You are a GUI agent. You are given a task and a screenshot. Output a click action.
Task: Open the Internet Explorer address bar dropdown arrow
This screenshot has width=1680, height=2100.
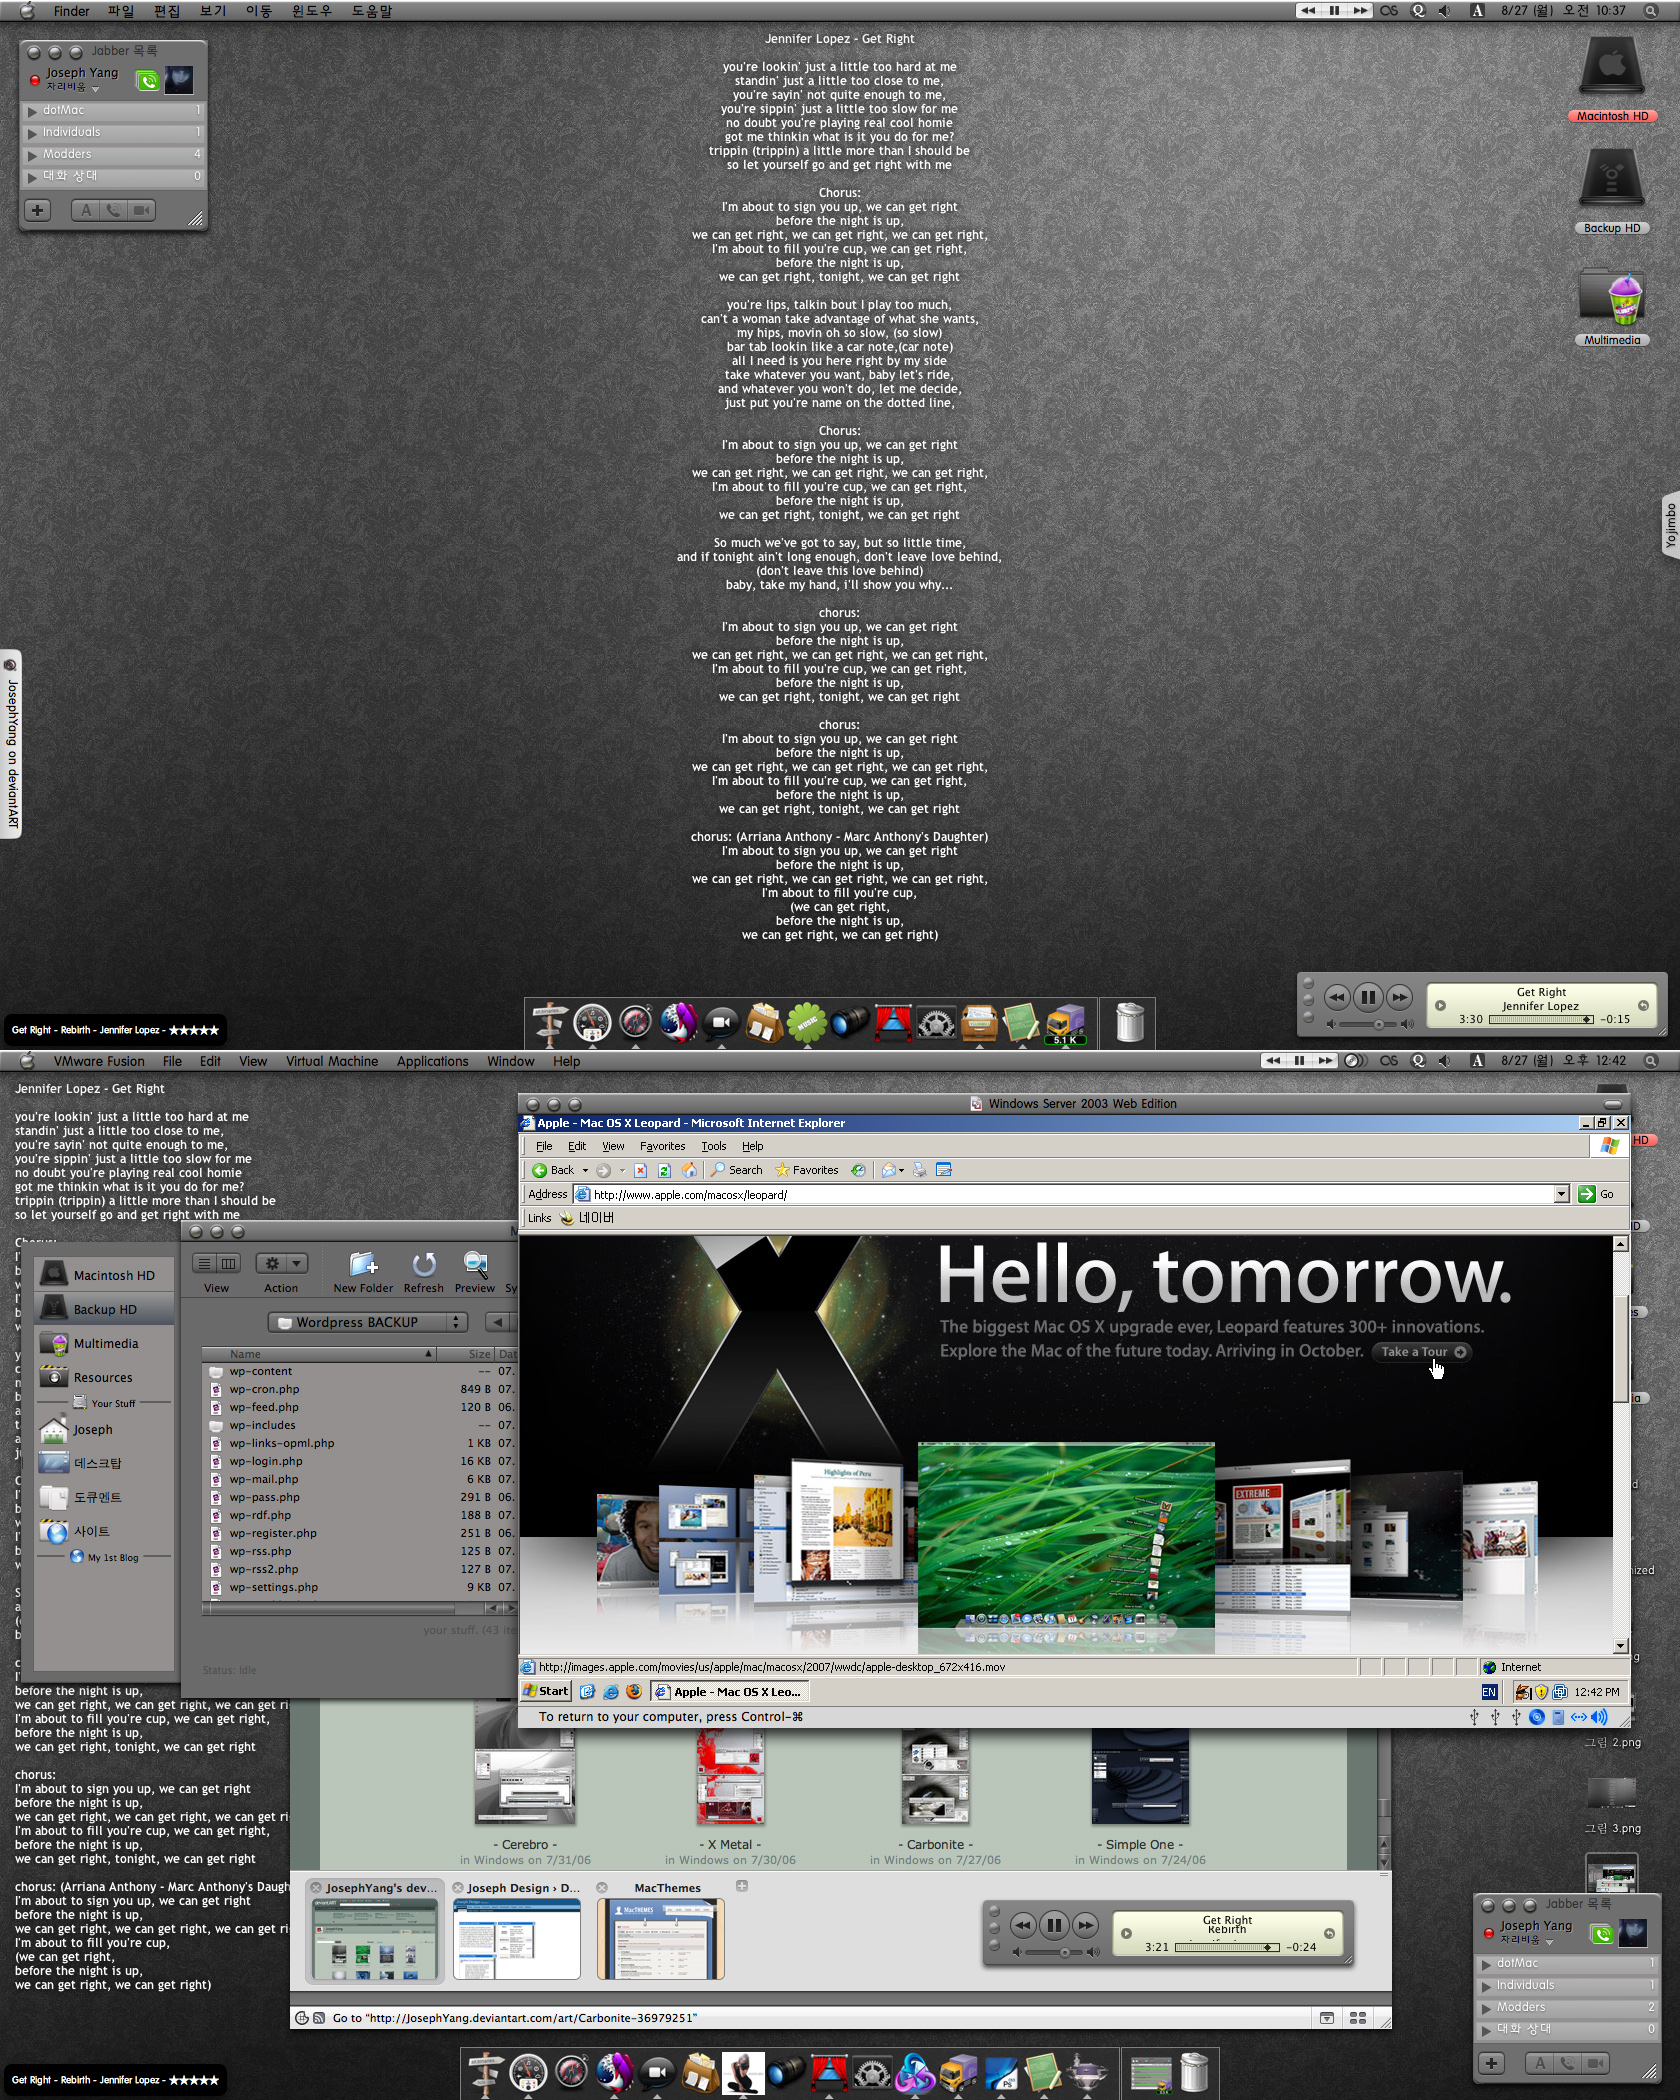[1561, 1194]
